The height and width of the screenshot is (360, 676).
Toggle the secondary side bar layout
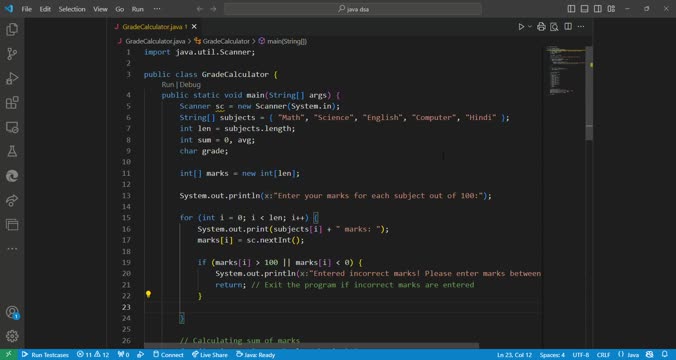(x=598, y=9)
